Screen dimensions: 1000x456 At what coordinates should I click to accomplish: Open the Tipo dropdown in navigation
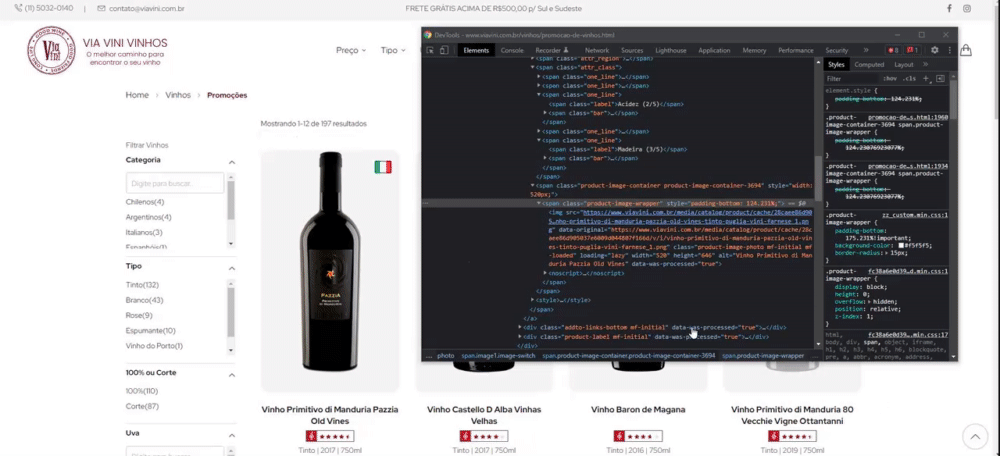click(393, 50)
